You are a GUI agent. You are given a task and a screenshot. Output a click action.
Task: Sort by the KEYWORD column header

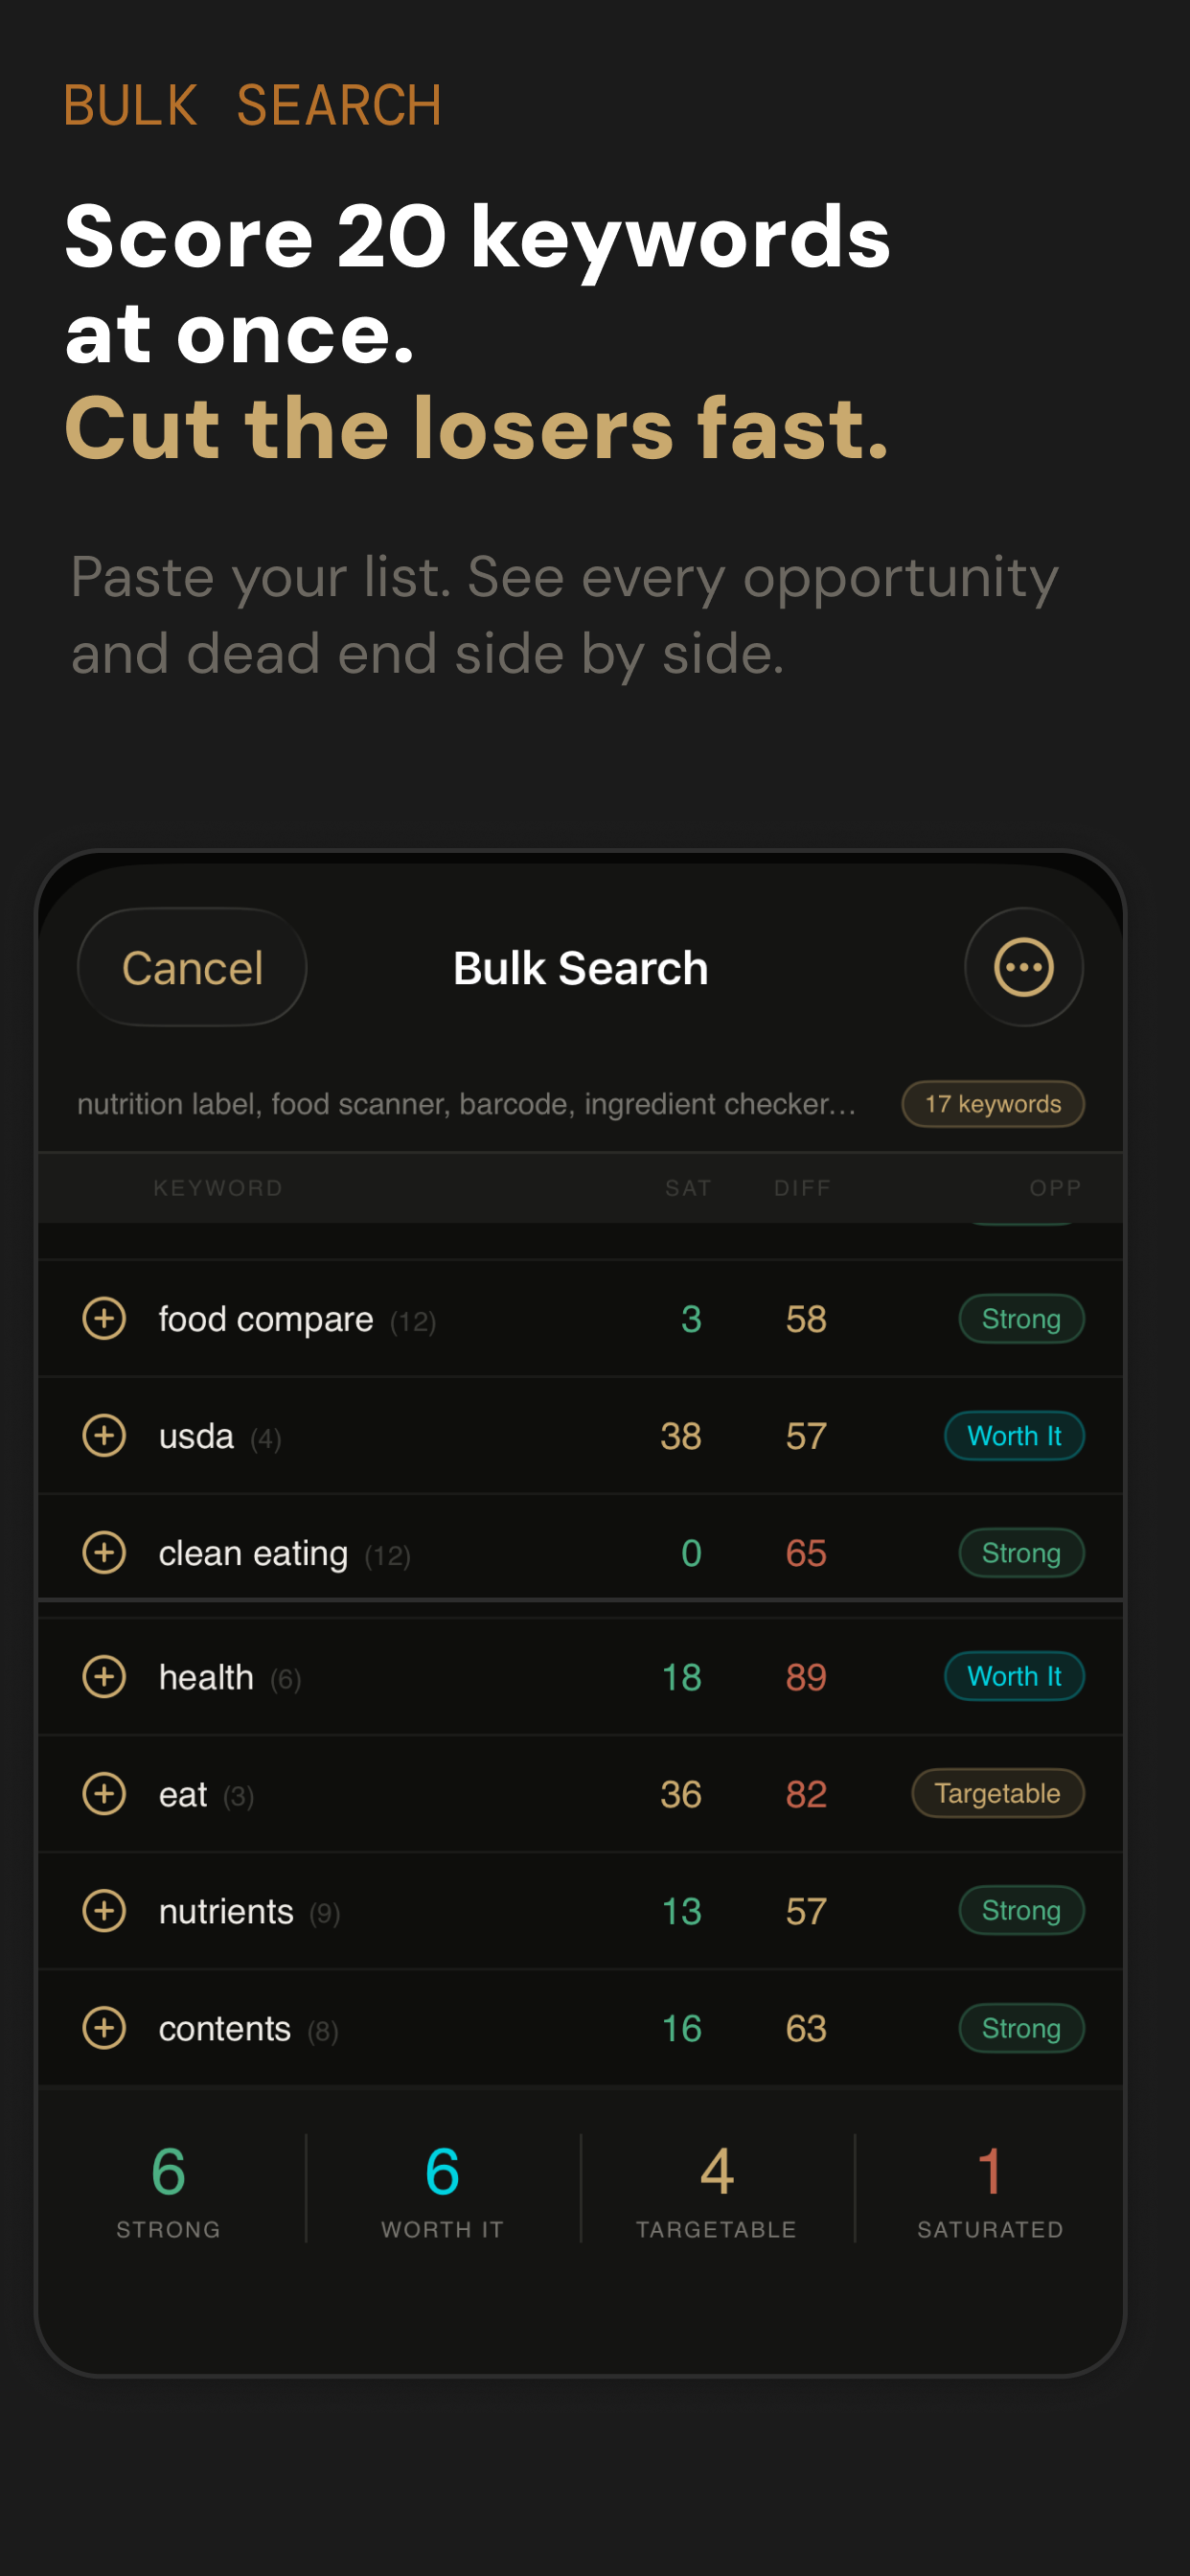coord(218,1188)
